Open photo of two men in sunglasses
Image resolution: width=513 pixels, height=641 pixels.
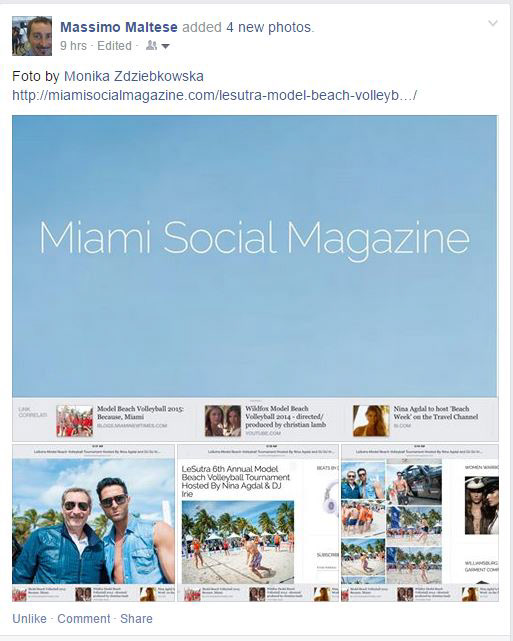point(93,522)
